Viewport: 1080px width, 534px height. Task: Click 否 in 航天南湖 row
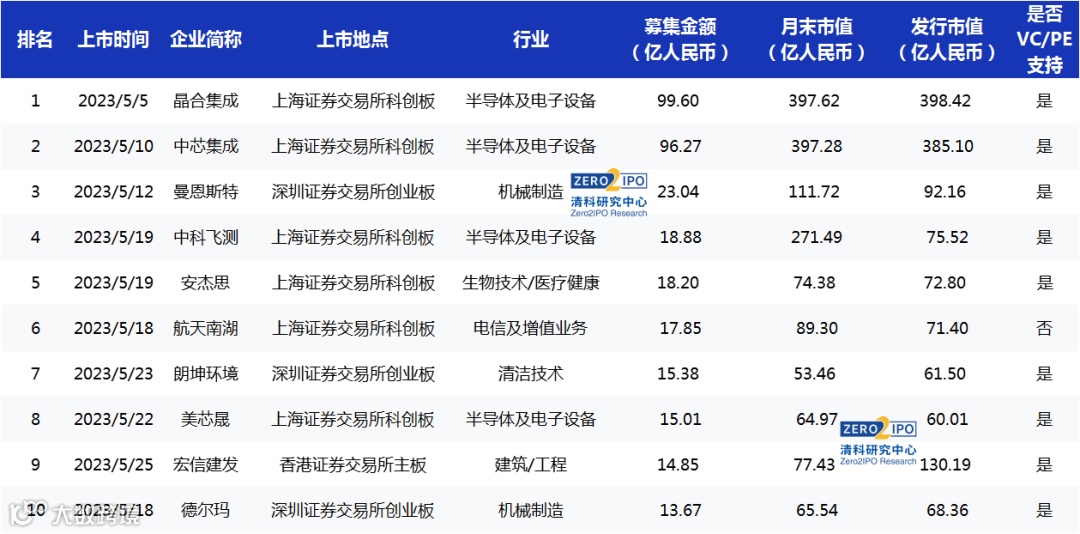[1045, 328]
